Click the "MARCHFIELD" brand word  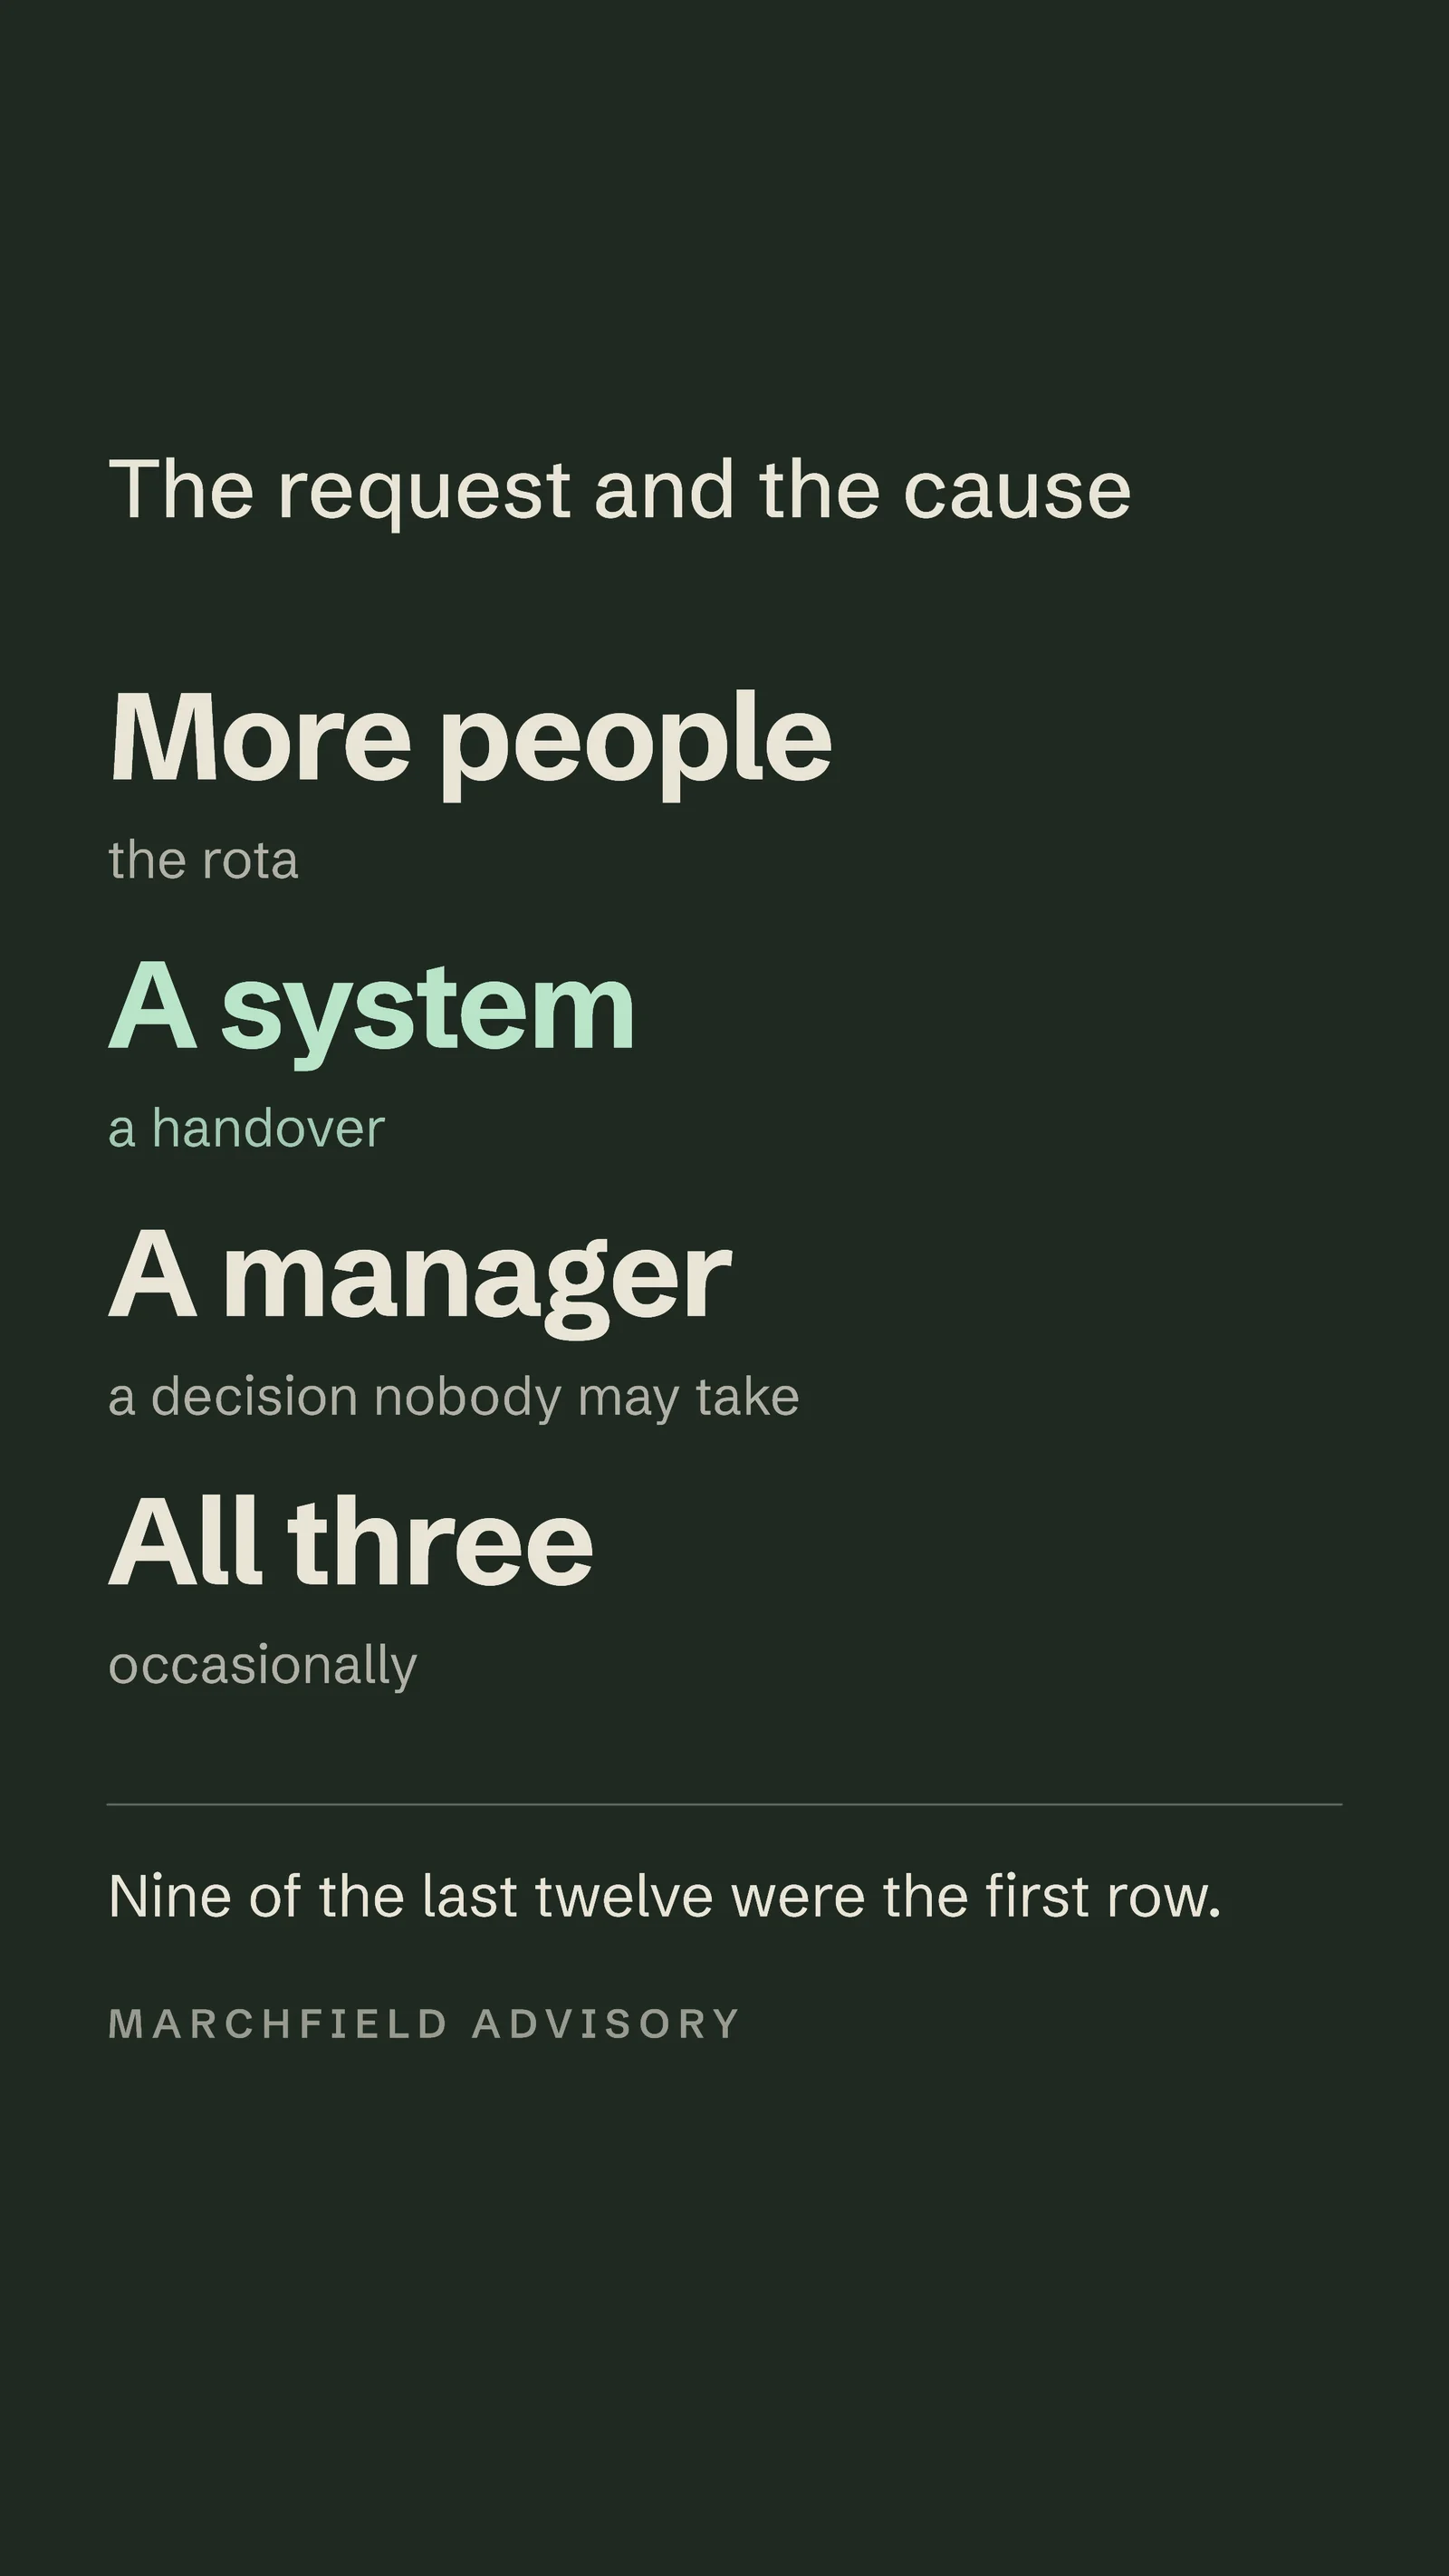pos(278,2023)
